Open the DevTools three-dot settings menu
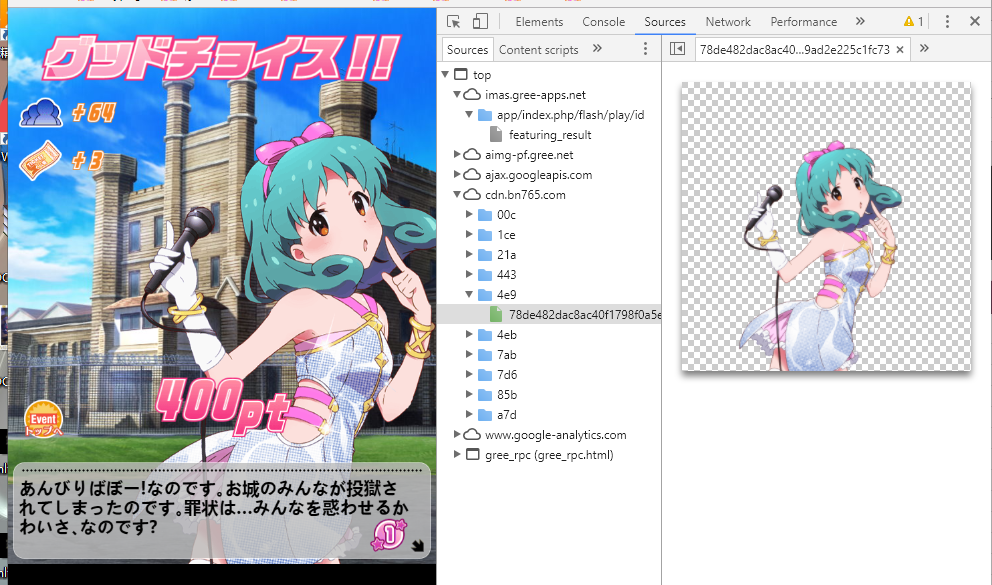 947,22
